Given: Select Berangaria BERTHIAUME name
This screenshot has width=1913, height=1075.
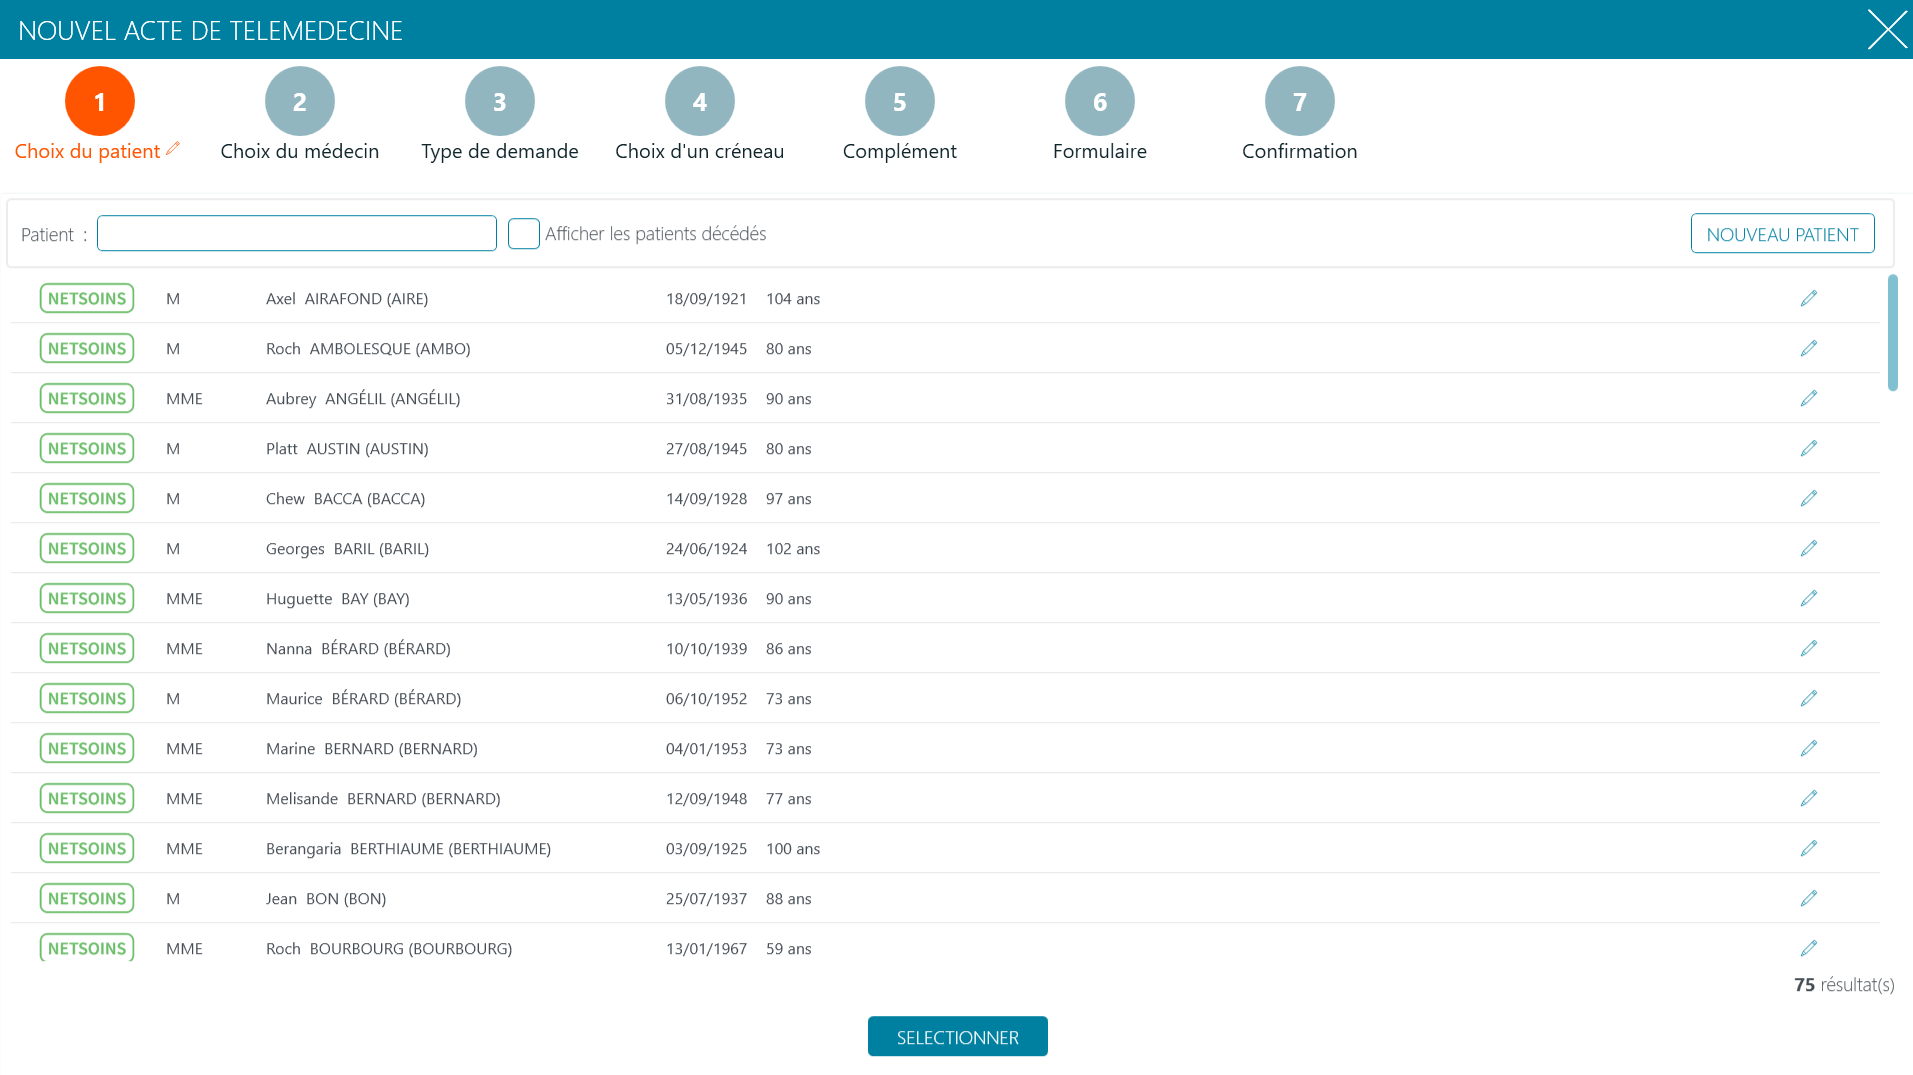Looking at the screenshot, I should 408,848.
